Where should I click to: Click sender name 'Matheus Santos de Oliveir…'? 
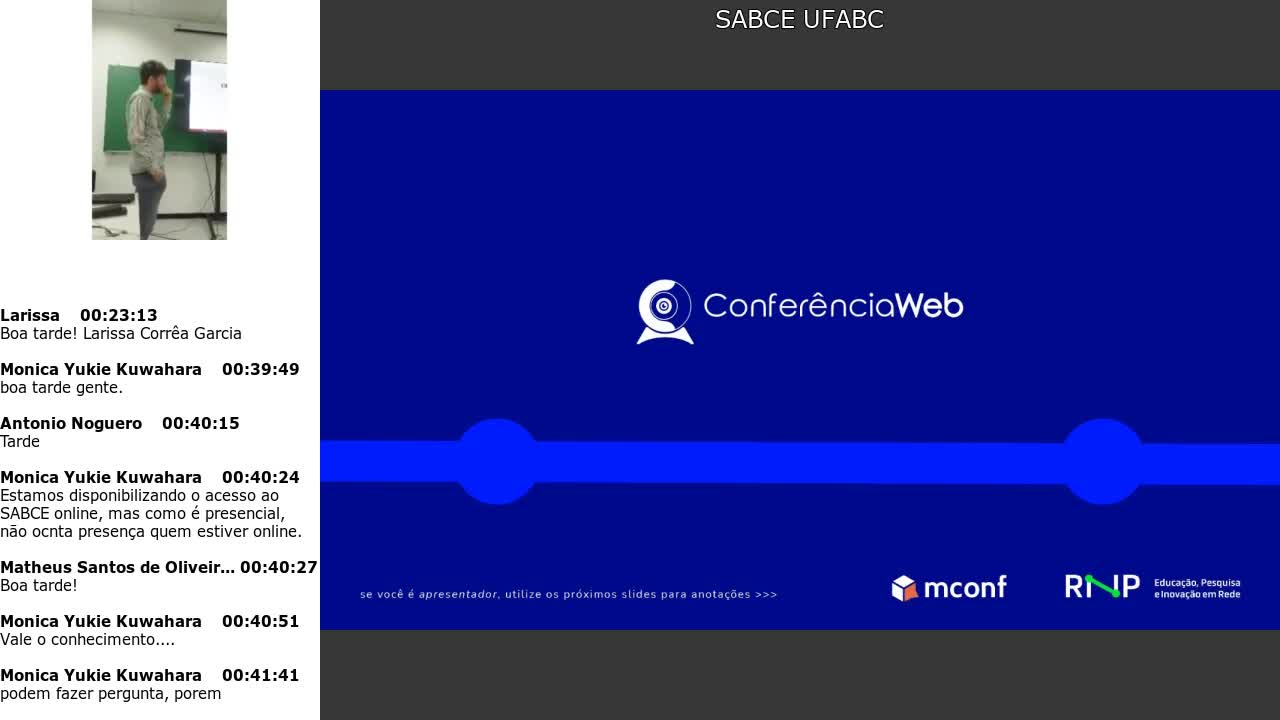click(118, 568)
